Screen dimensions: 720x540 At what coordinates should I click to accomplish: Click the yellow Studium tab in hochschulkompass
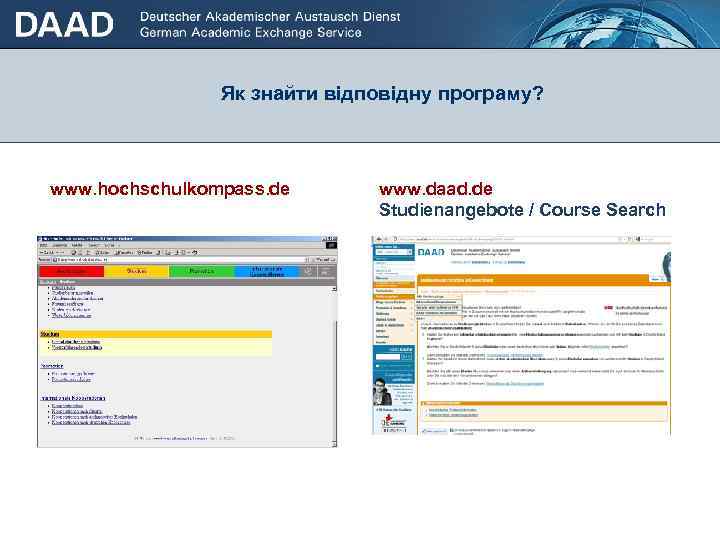point(137,271)
